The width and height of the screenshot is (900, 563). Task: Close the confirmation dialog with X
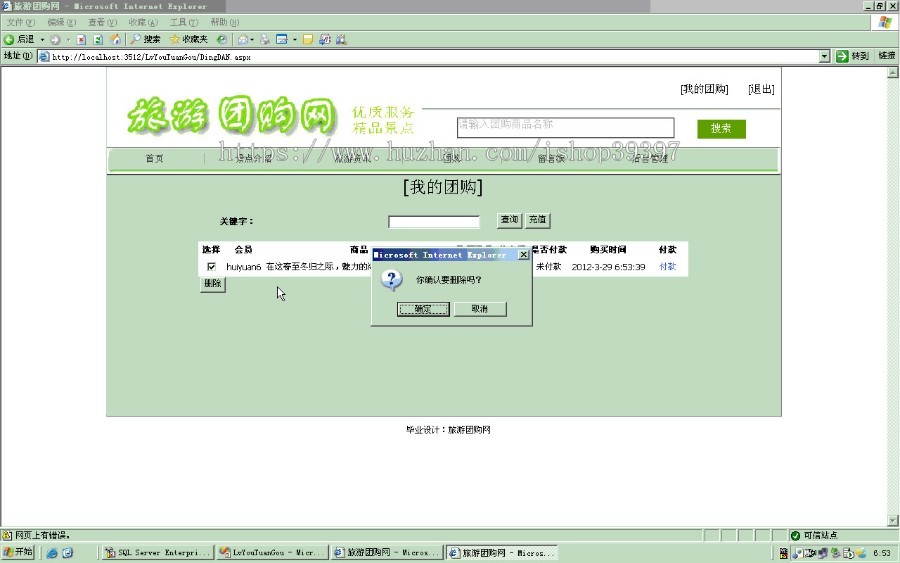pyautogui.click(x=523, y=254)
